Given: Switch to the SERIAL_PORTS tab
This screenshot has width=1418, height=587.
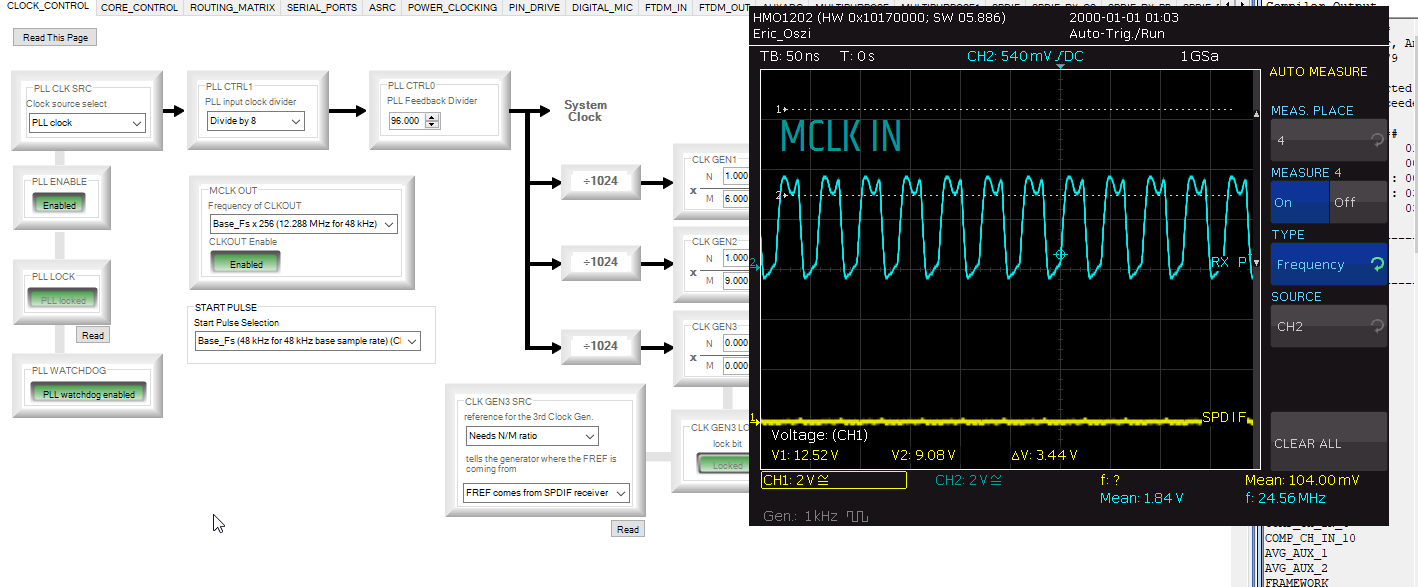Looking at the screenshot, I should 321,7.
